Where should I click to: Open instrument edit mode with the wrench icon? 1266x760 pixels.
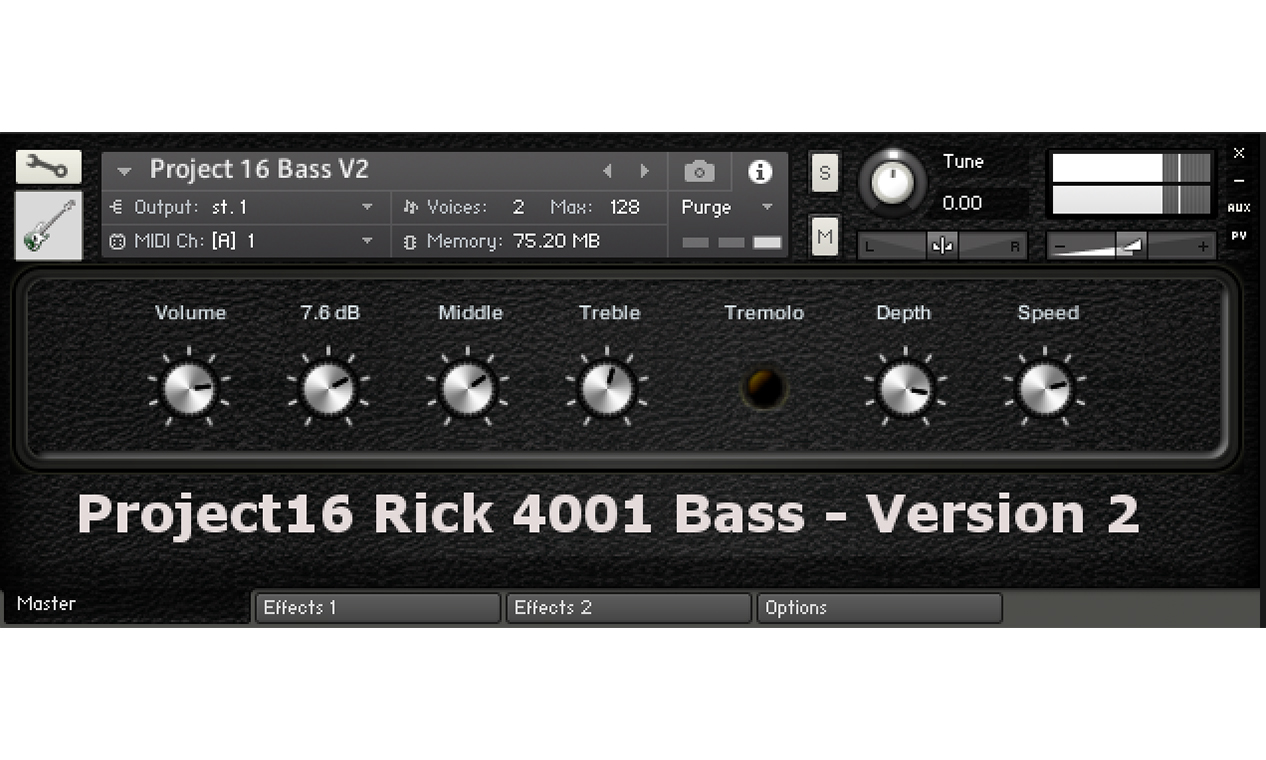tap(48, 167)
